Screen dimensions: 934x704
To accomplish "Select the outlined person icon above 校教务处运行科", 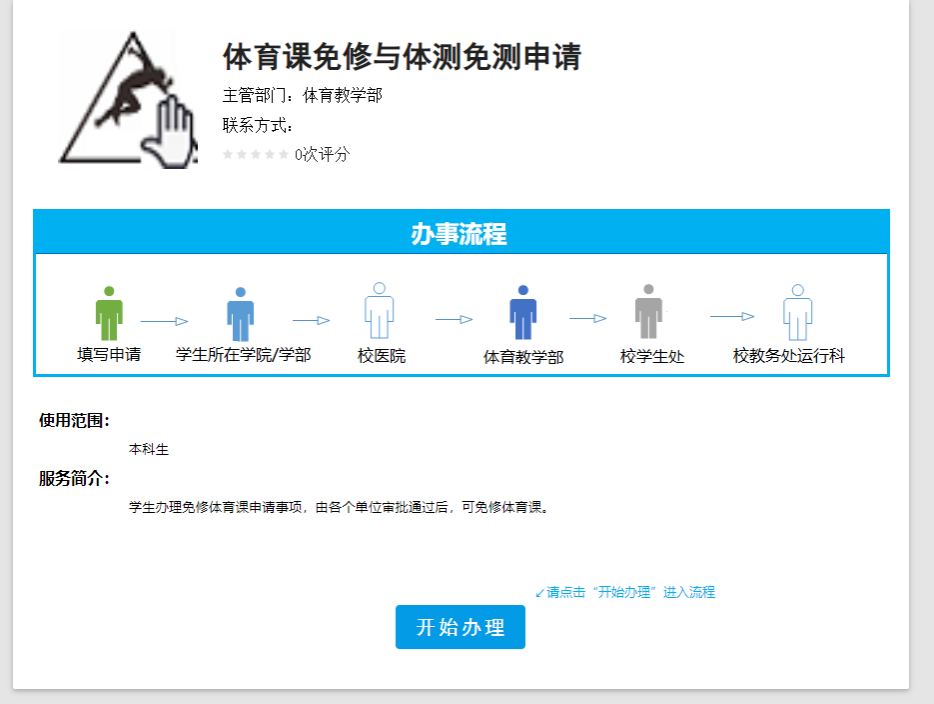I will (797, 313).
